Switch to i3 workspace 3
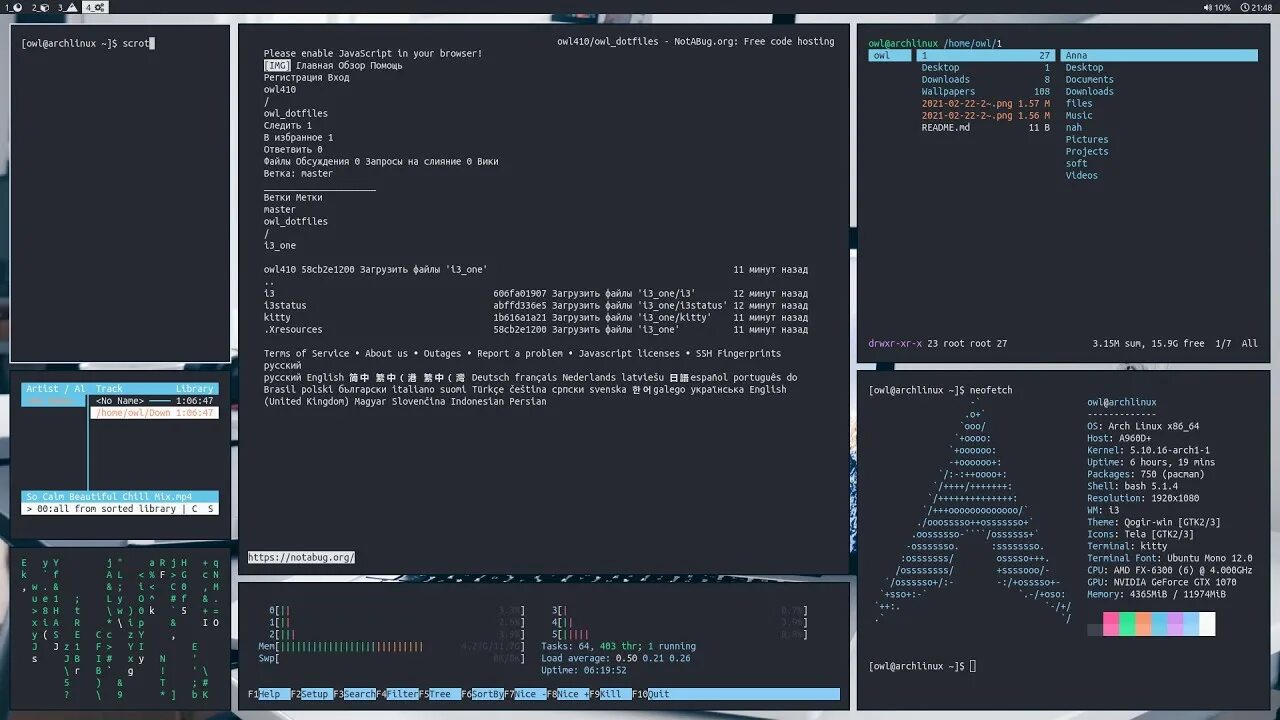The image size is (1280, 720). 67,7
